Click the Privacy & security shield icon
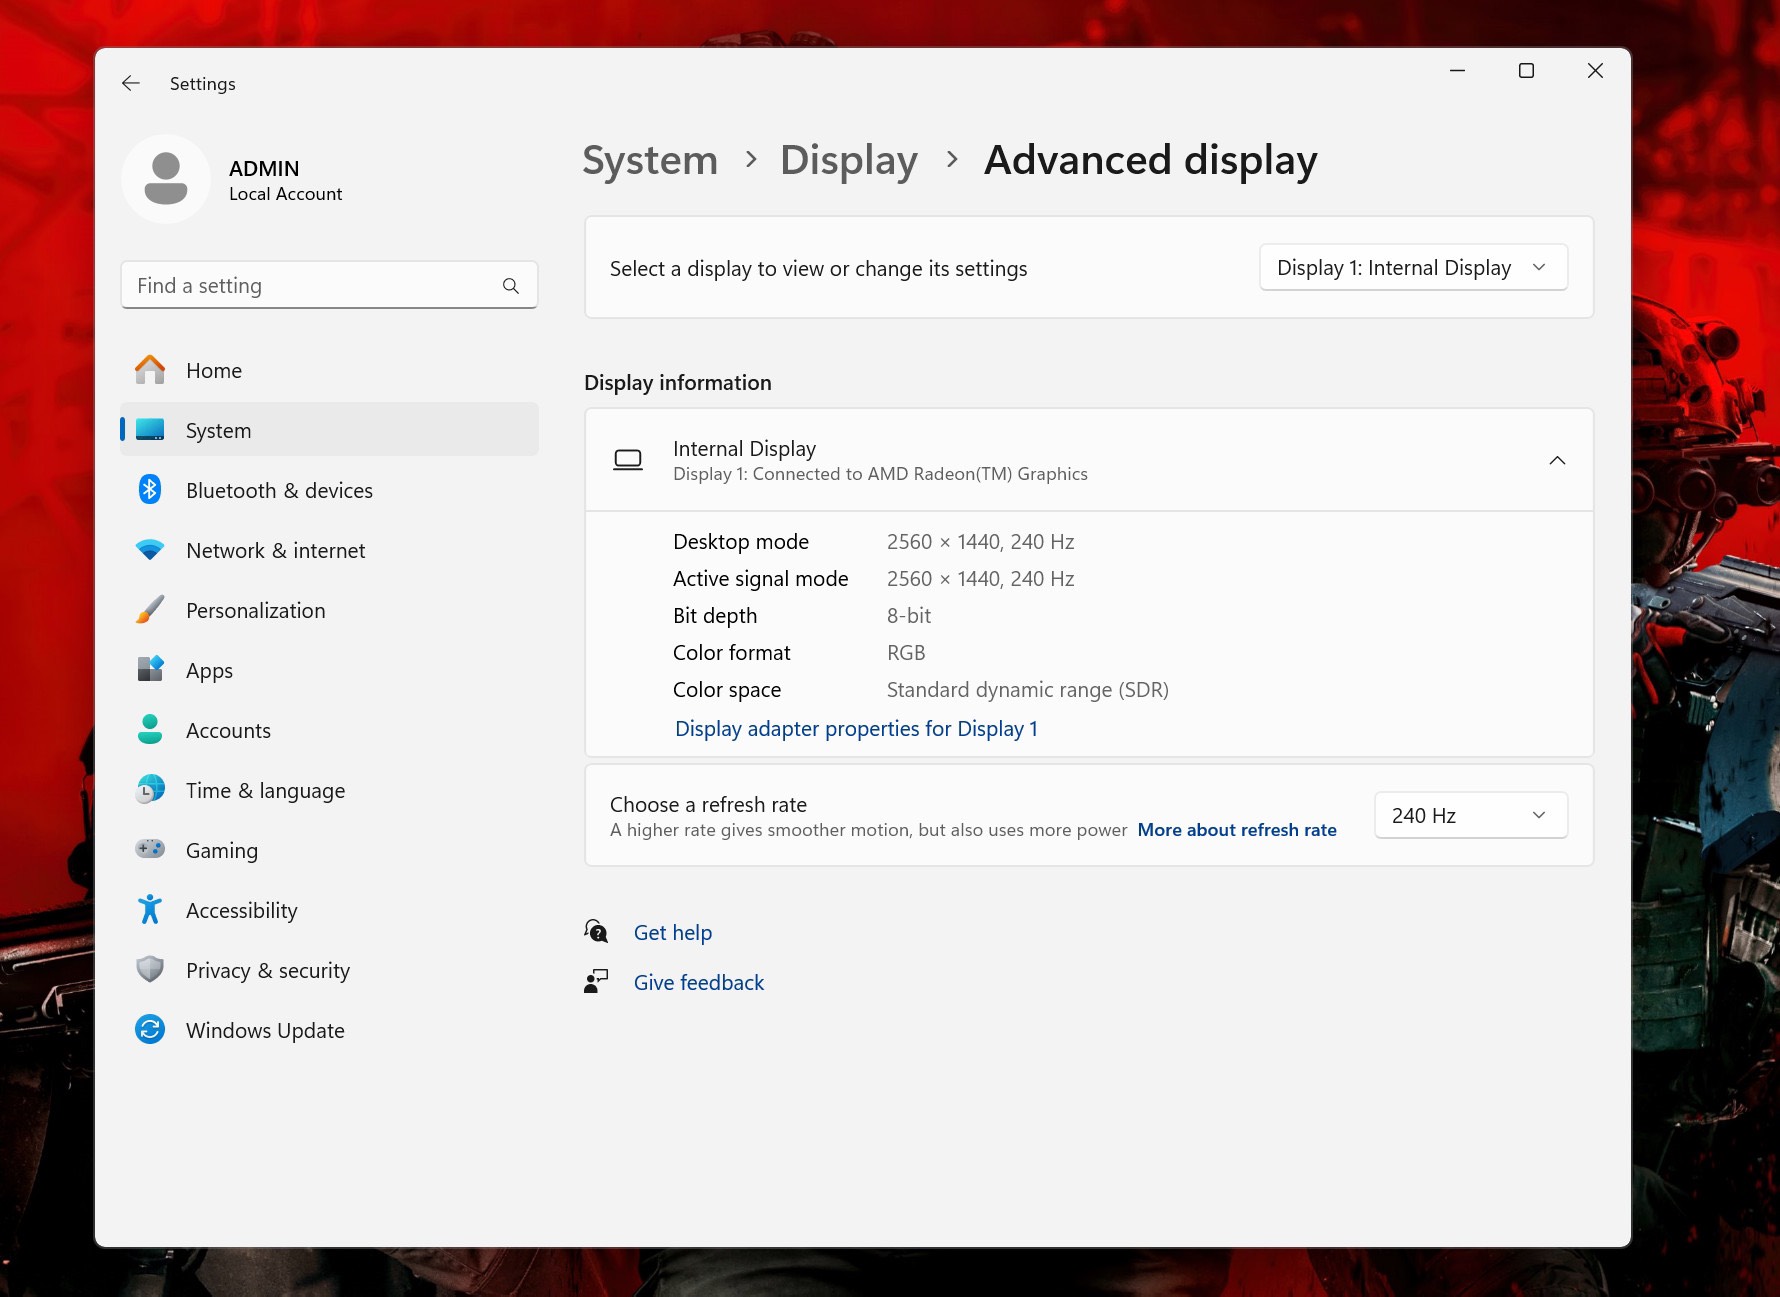Image resolution: width=1780 pixels, height=1297 pixels. pos(150,969)
